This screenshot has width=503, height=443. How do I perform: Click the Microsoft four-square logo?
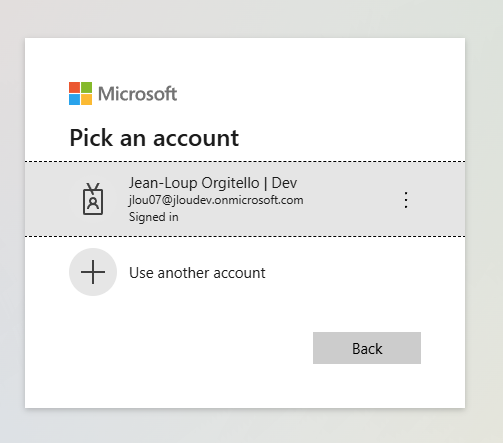pyautogui.click(x=80, y=93)
